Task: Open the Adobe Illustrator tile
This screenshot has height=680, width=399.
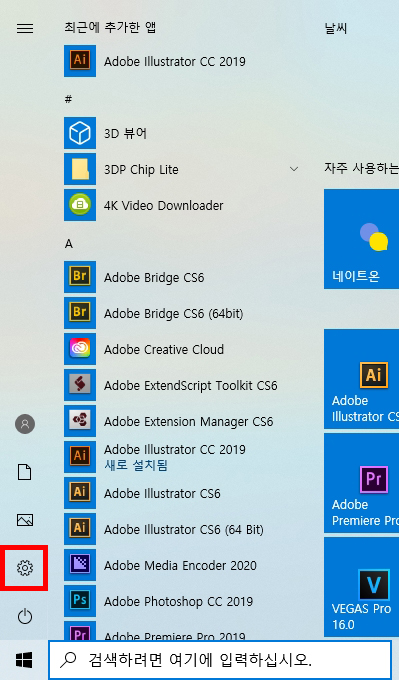Action: [361, 379]
